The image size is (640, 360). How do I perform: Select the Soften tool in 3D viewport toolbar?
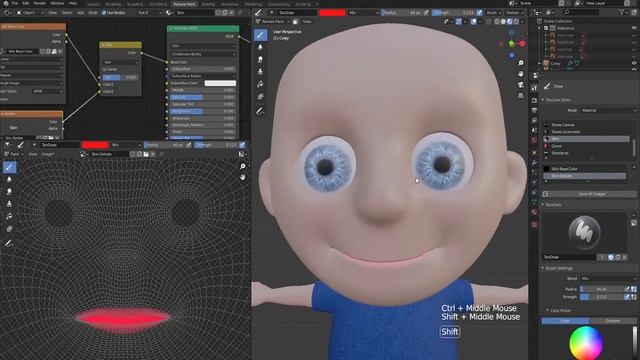click(260, 47)
